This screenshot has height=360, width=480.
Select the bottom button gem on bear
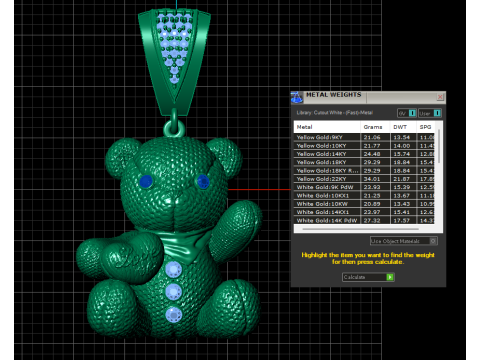click(x=174, y=315)
